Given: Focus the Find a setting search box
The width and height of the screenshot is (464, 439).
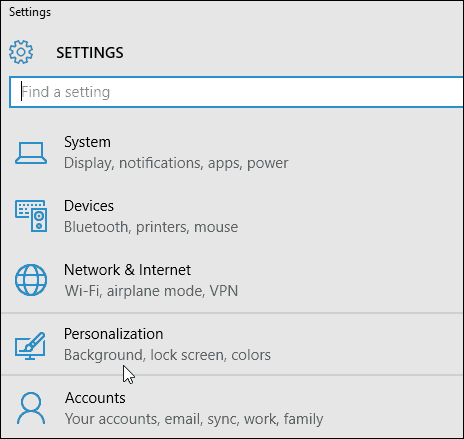Looking at the screenshot, I should (236, 92).
